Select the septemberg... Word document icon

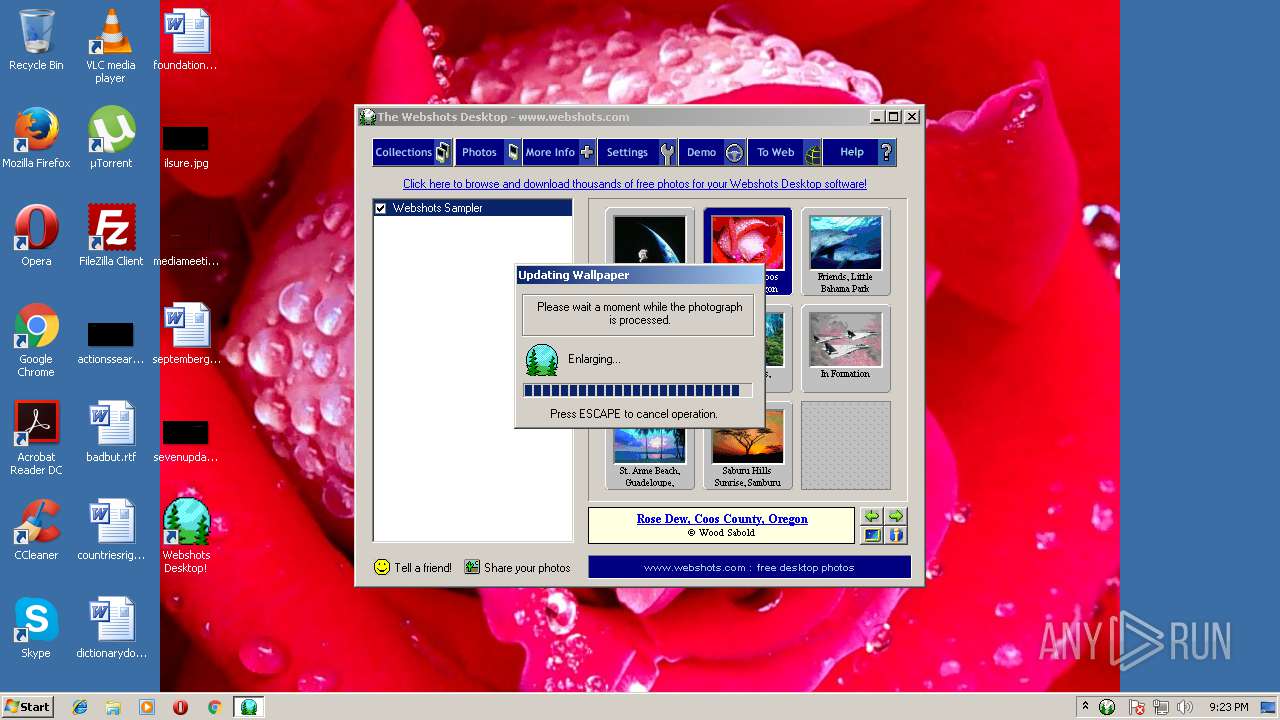click(186, 334)
